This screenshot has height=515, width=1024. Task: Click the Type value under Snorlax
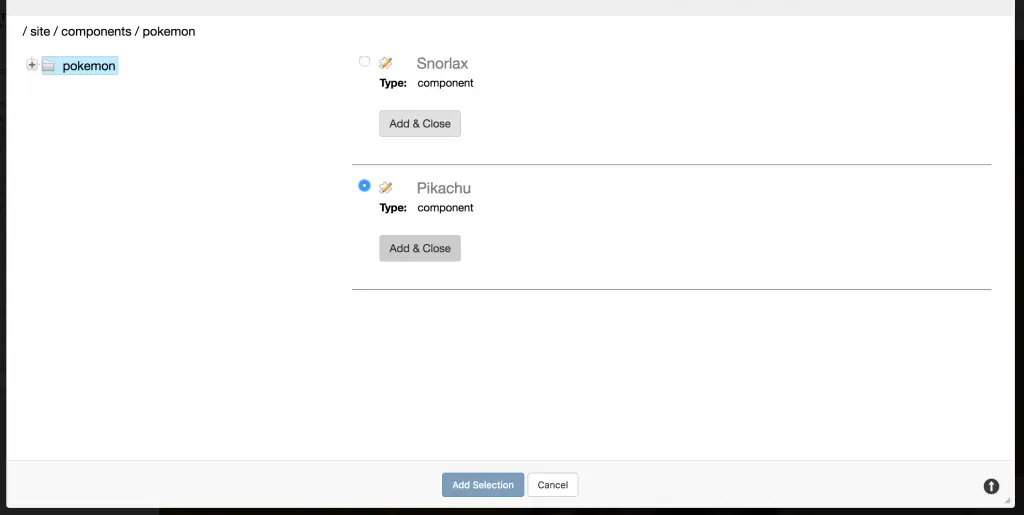tap(445, 83)
